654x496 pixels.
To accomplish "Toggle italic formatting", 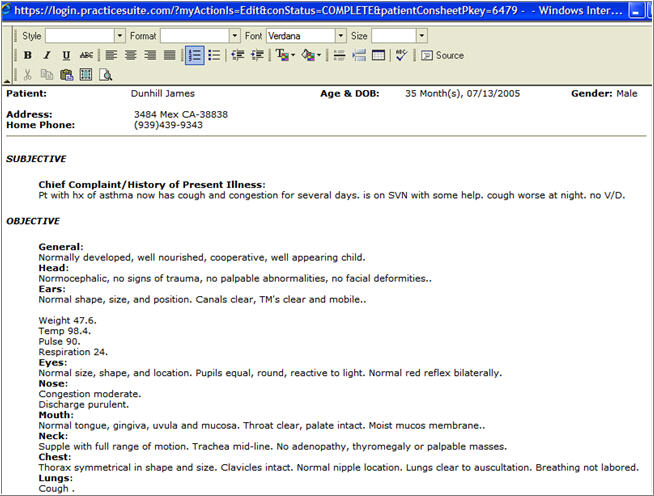I will click(46, 55).
